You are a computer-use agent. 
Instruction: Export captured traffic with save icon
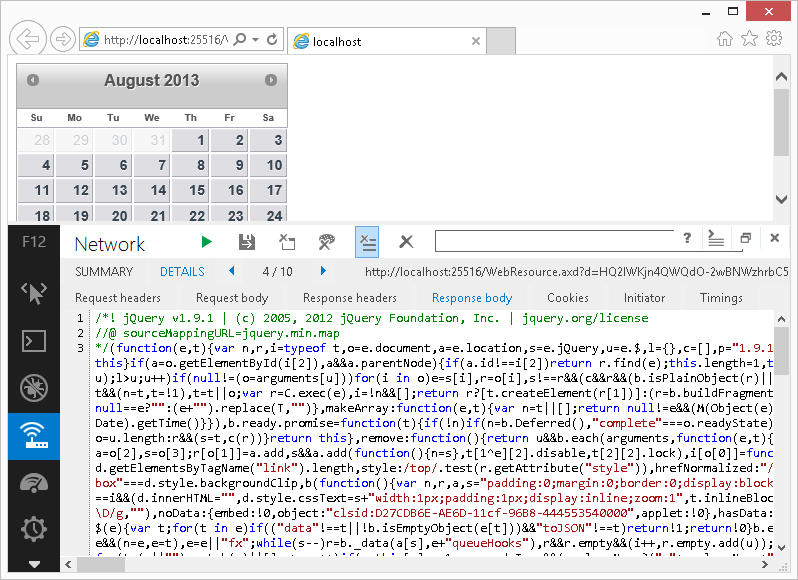coord(247,242)
